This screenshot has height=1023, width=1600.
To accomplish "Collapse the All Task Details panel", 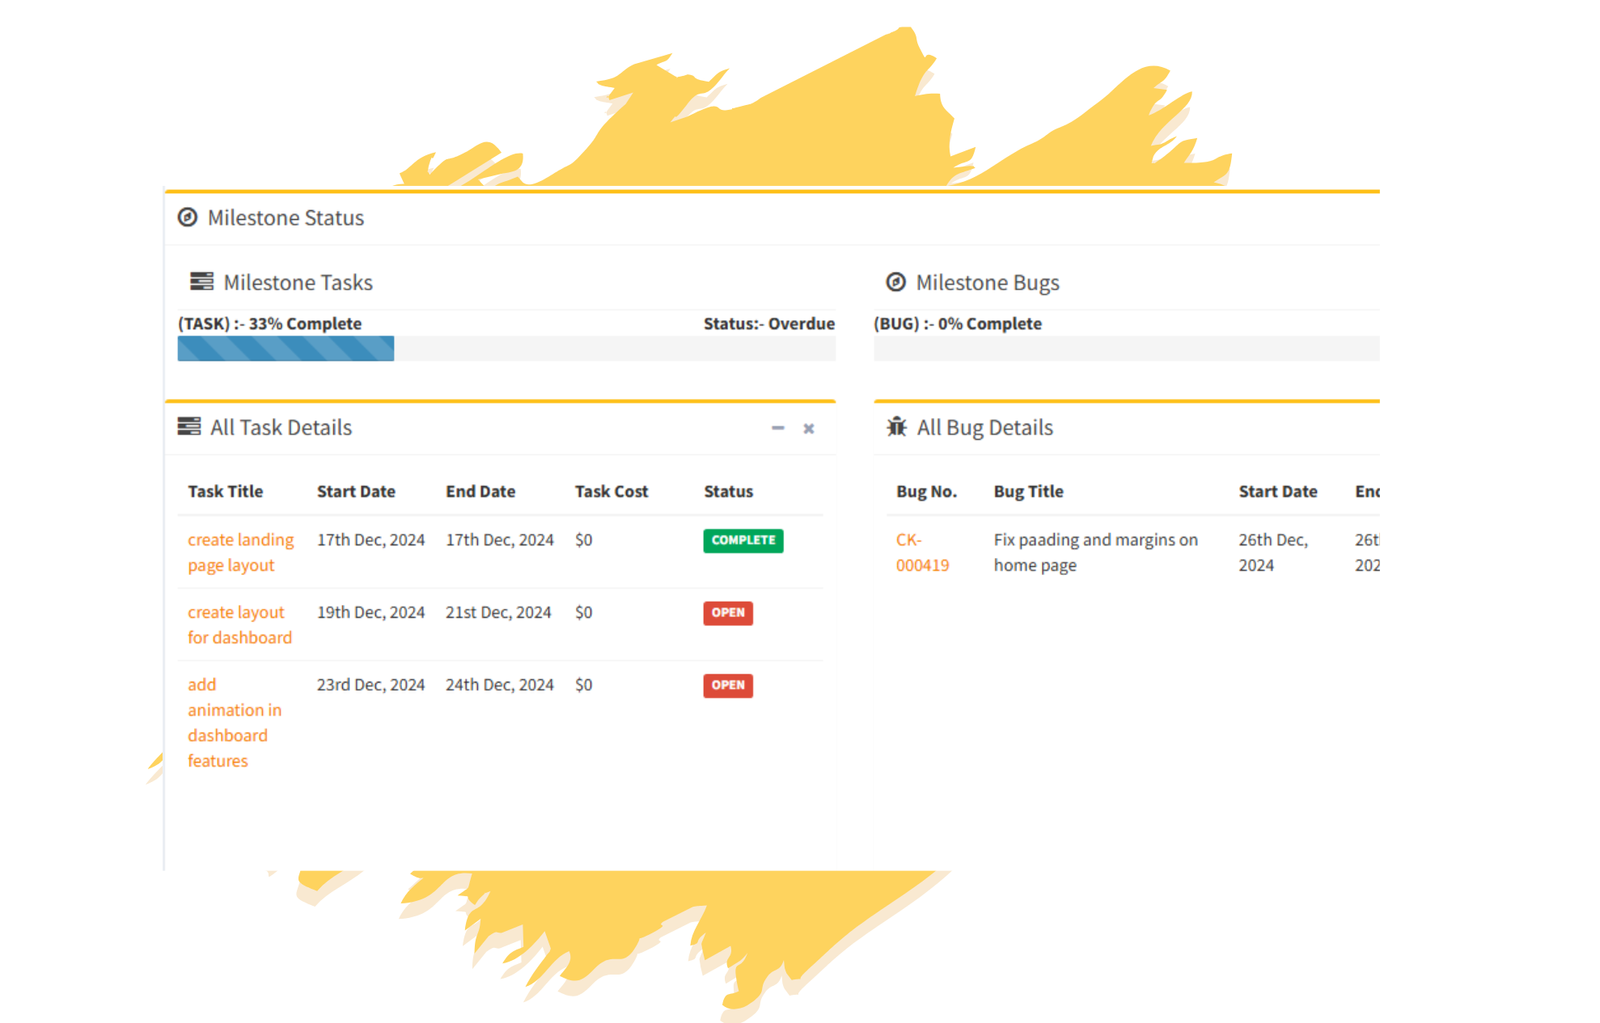I will tap(778, 428).
